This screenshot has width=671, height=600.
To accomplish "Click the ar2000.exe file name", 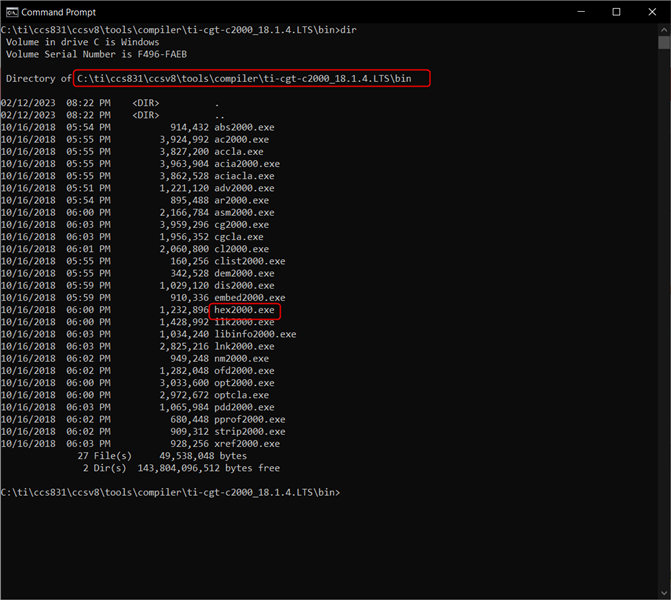I will [x=242, y=200].
